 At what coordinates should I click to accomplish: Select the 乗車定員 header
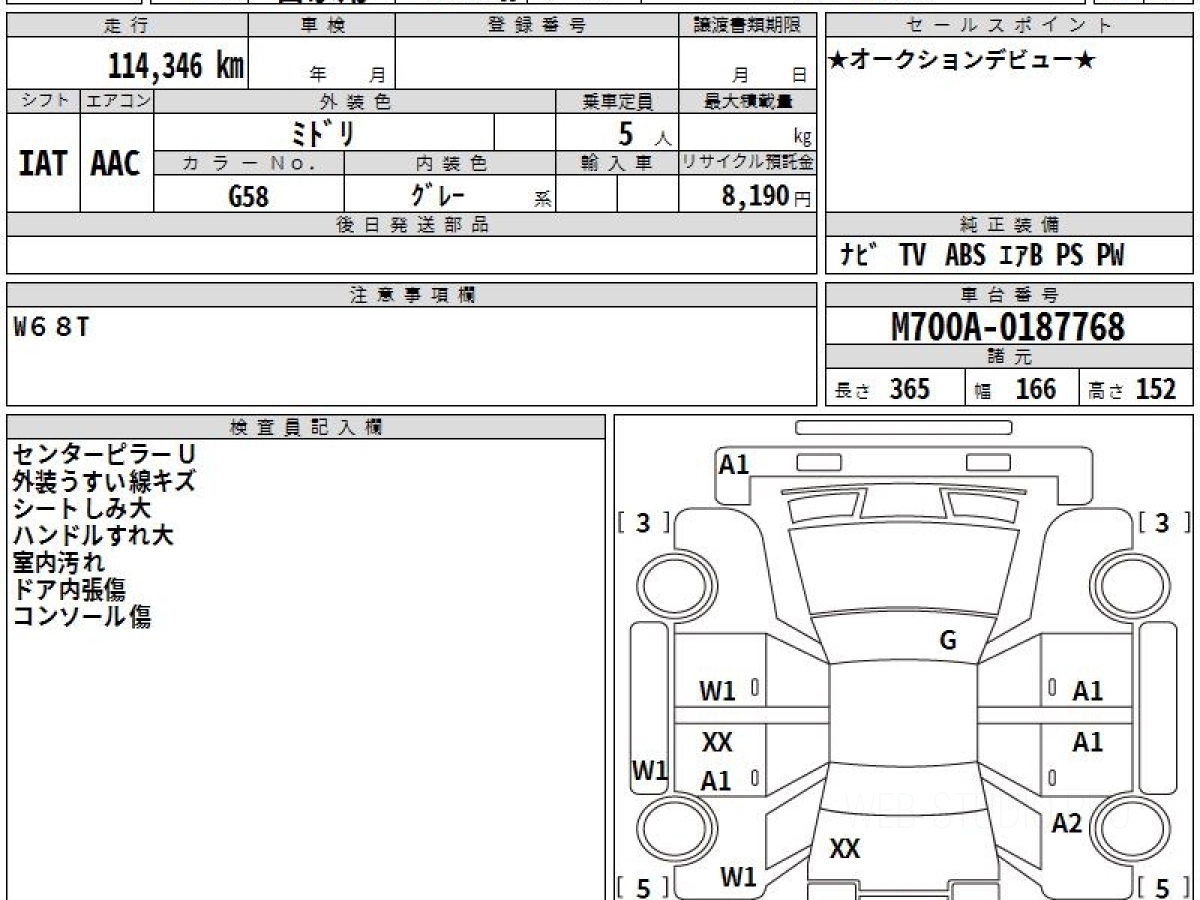pyautogui.click(x=617, y=101)
